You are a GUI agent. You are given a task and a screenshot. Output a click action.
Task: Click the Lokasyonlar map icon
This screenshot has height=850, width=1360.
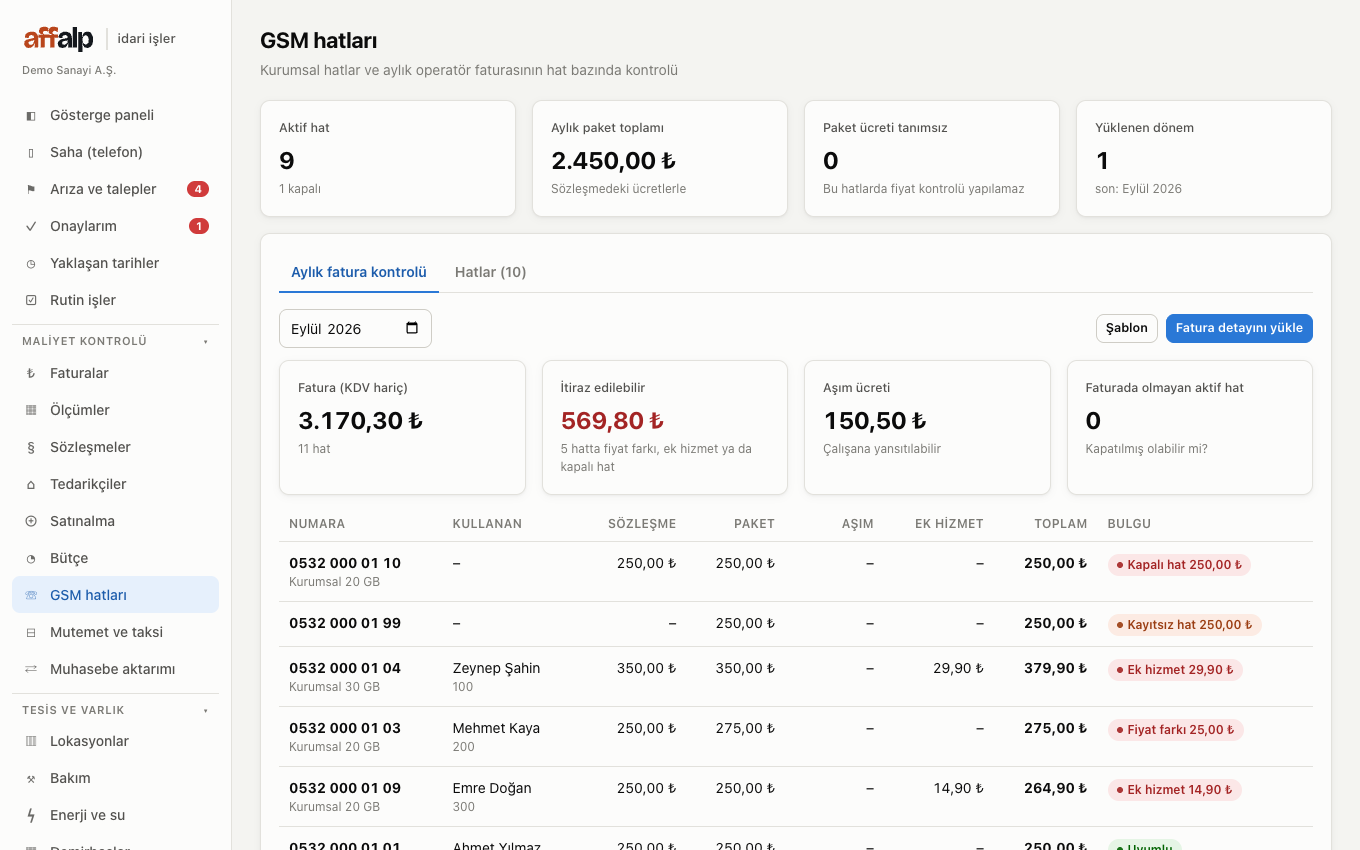pyautogui.click(x=31, y=742)
